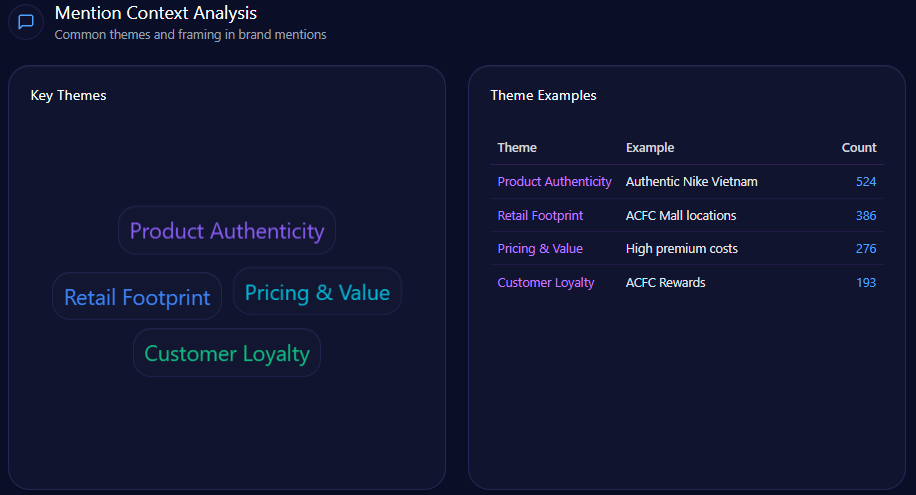This screenshot has height=495, width=916.
Task: Click the 524 count value
Action: [866, 182]
